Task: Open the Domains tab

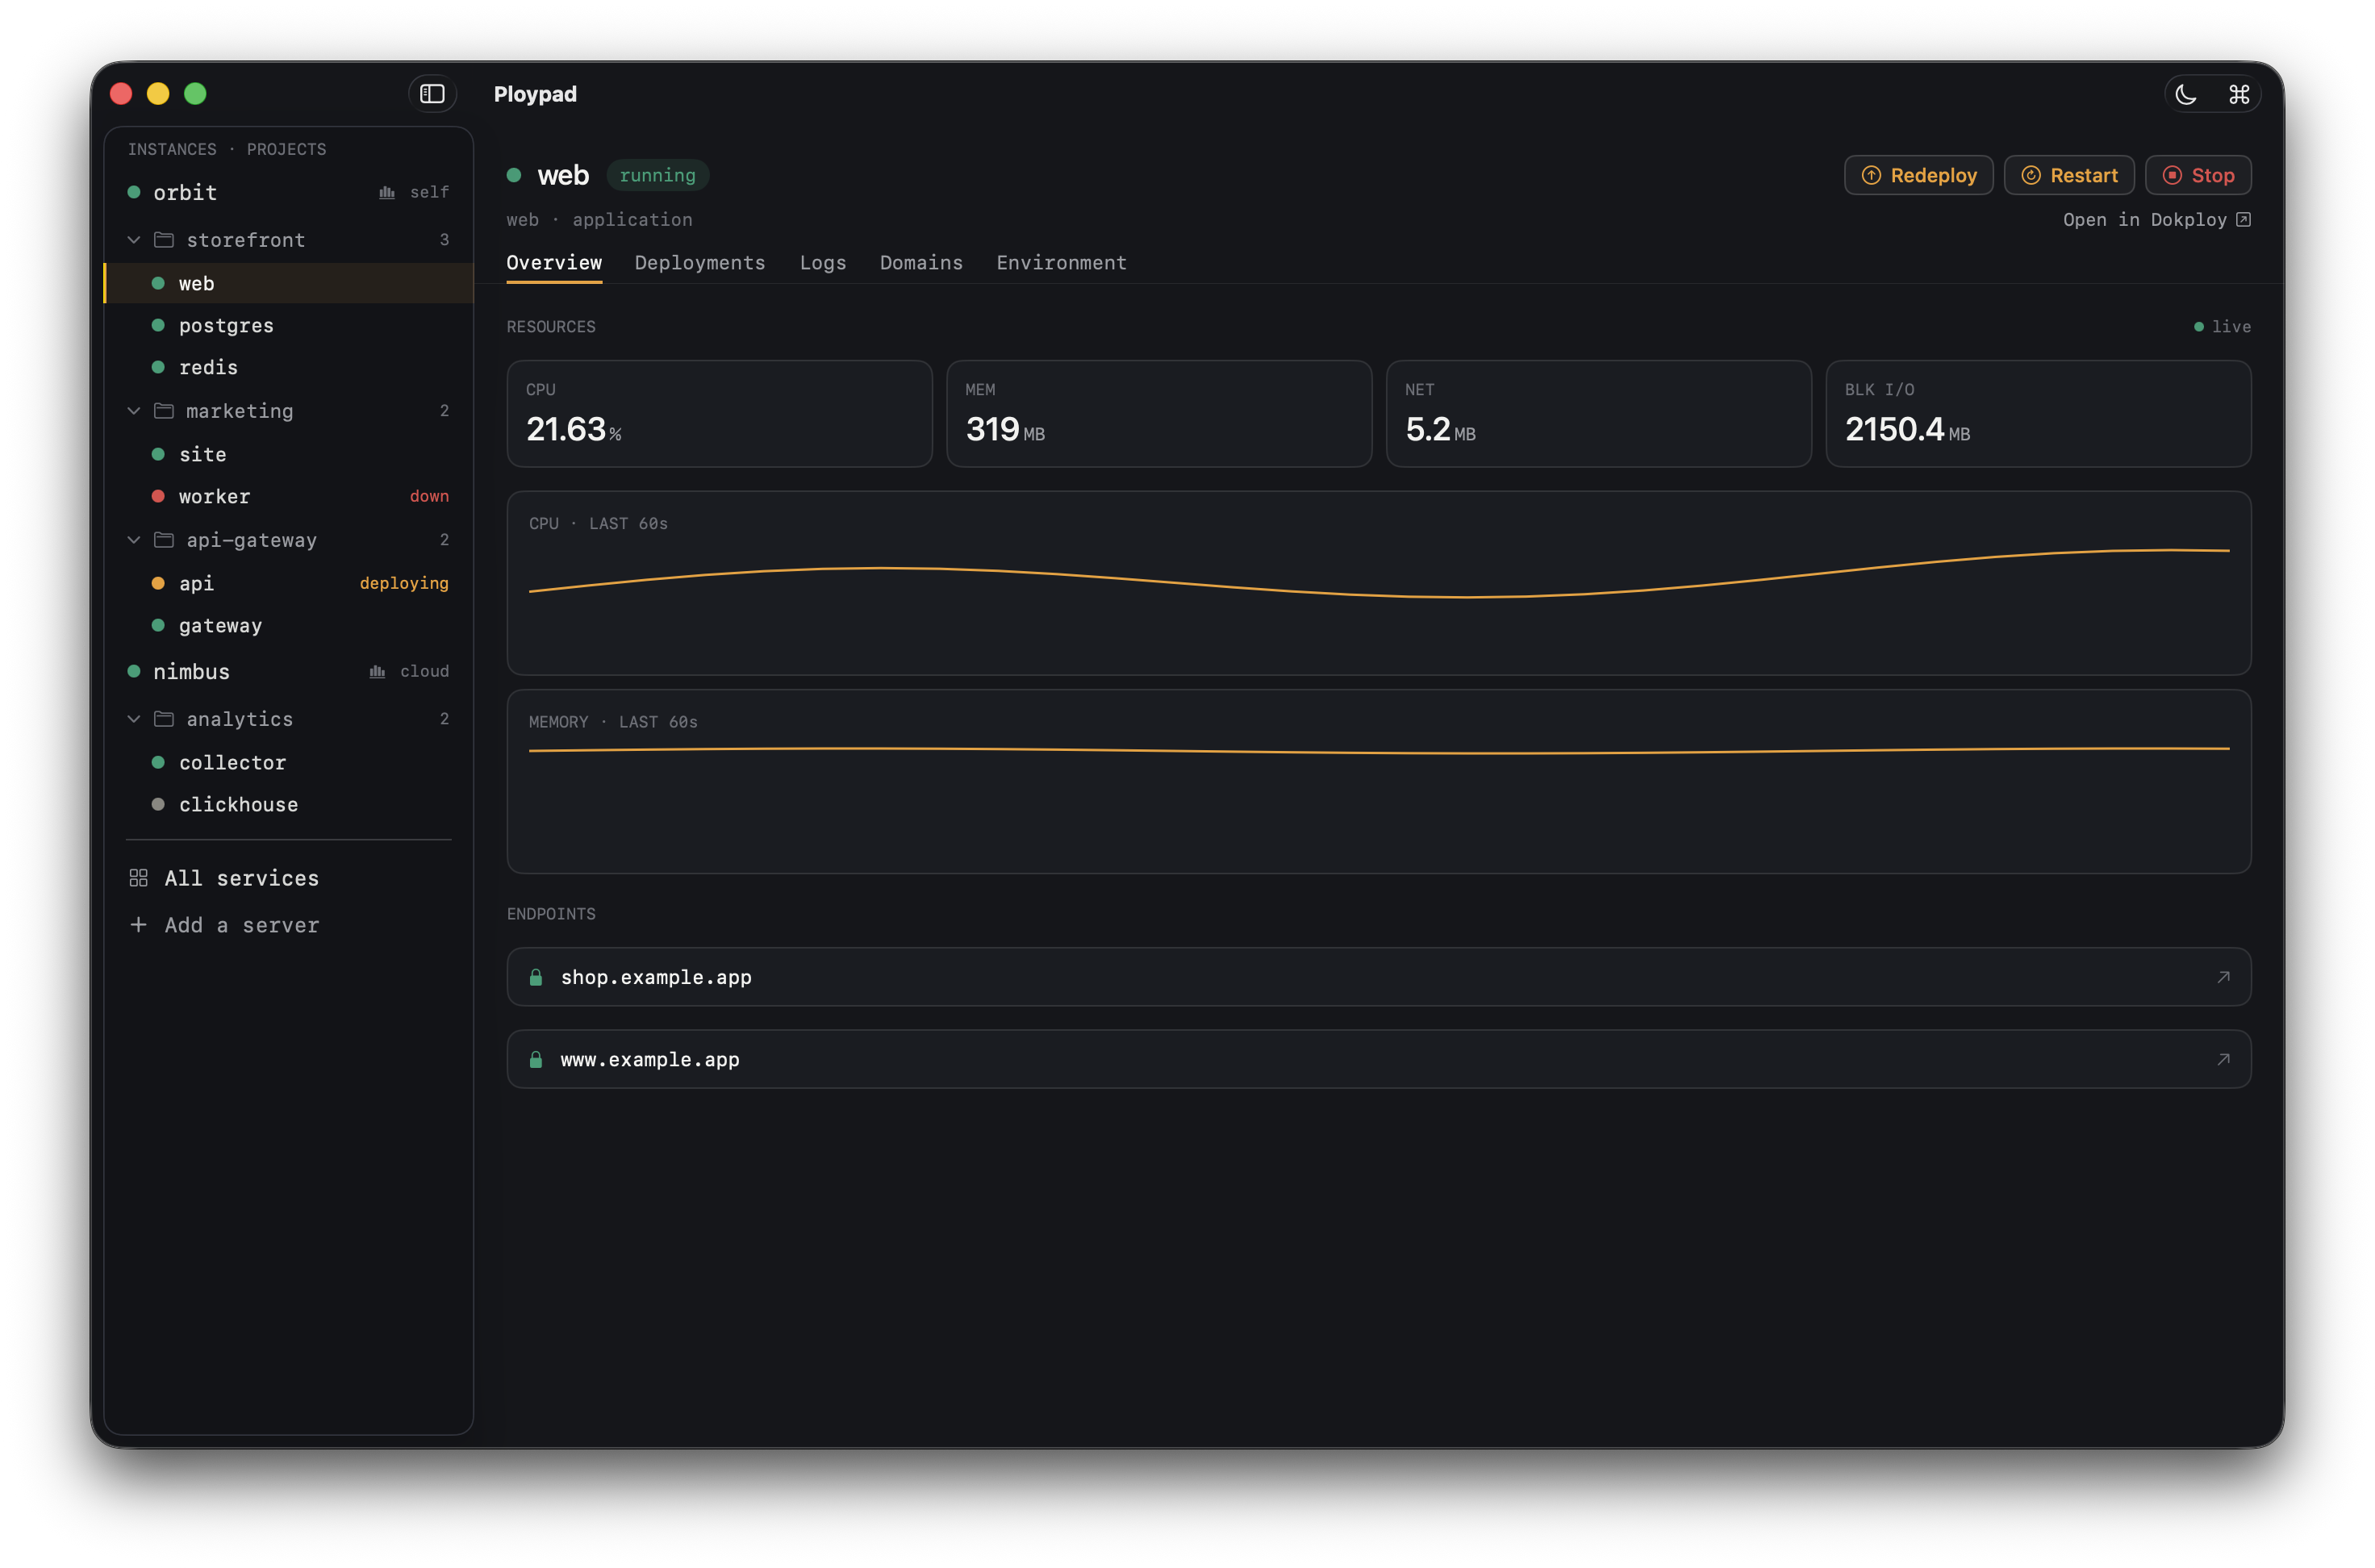Action: 921,263
